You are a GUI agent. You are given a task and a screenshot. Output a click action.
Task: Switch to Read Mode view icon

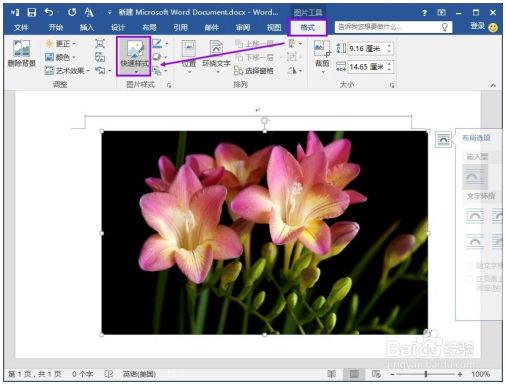(331, 374)
